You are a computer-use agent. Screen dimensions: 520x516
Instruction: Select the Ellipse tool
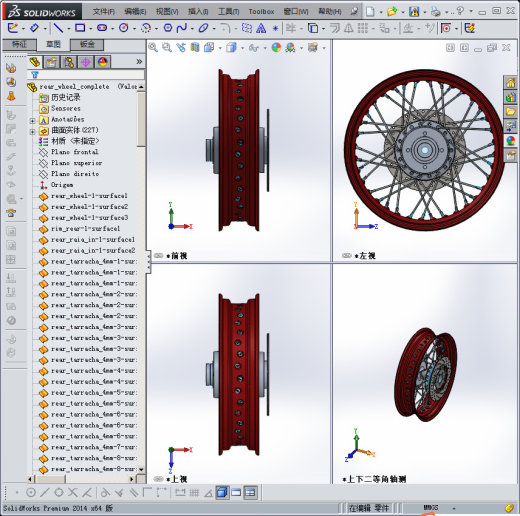click(203, 28)
